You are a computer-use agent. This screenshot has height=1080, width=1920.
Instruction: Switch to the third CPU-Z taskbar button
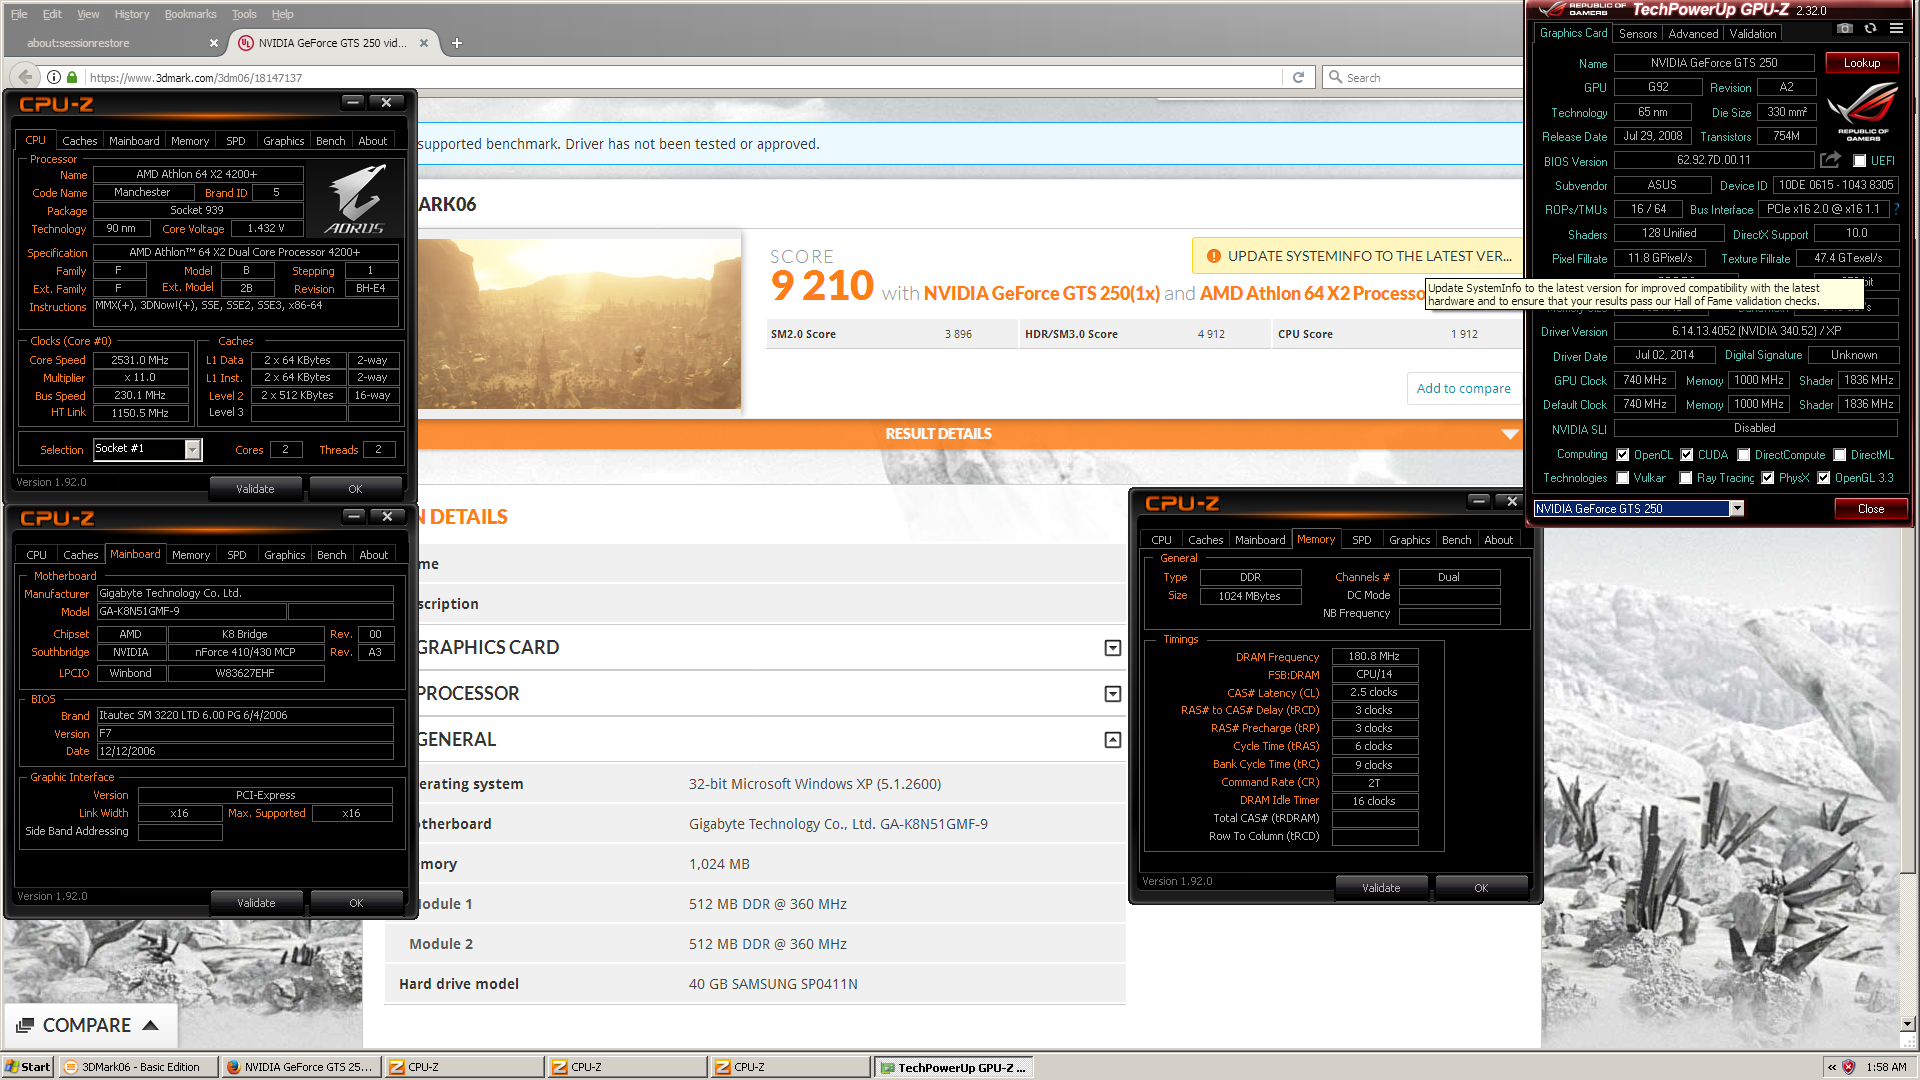coord(791,1067)
